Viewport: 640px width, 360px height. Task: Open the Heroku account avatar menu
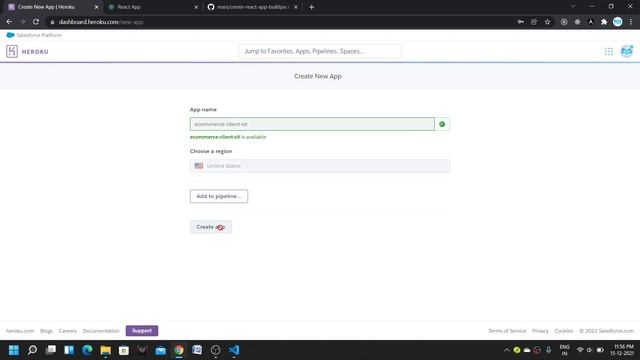click(x=627, y=51)
